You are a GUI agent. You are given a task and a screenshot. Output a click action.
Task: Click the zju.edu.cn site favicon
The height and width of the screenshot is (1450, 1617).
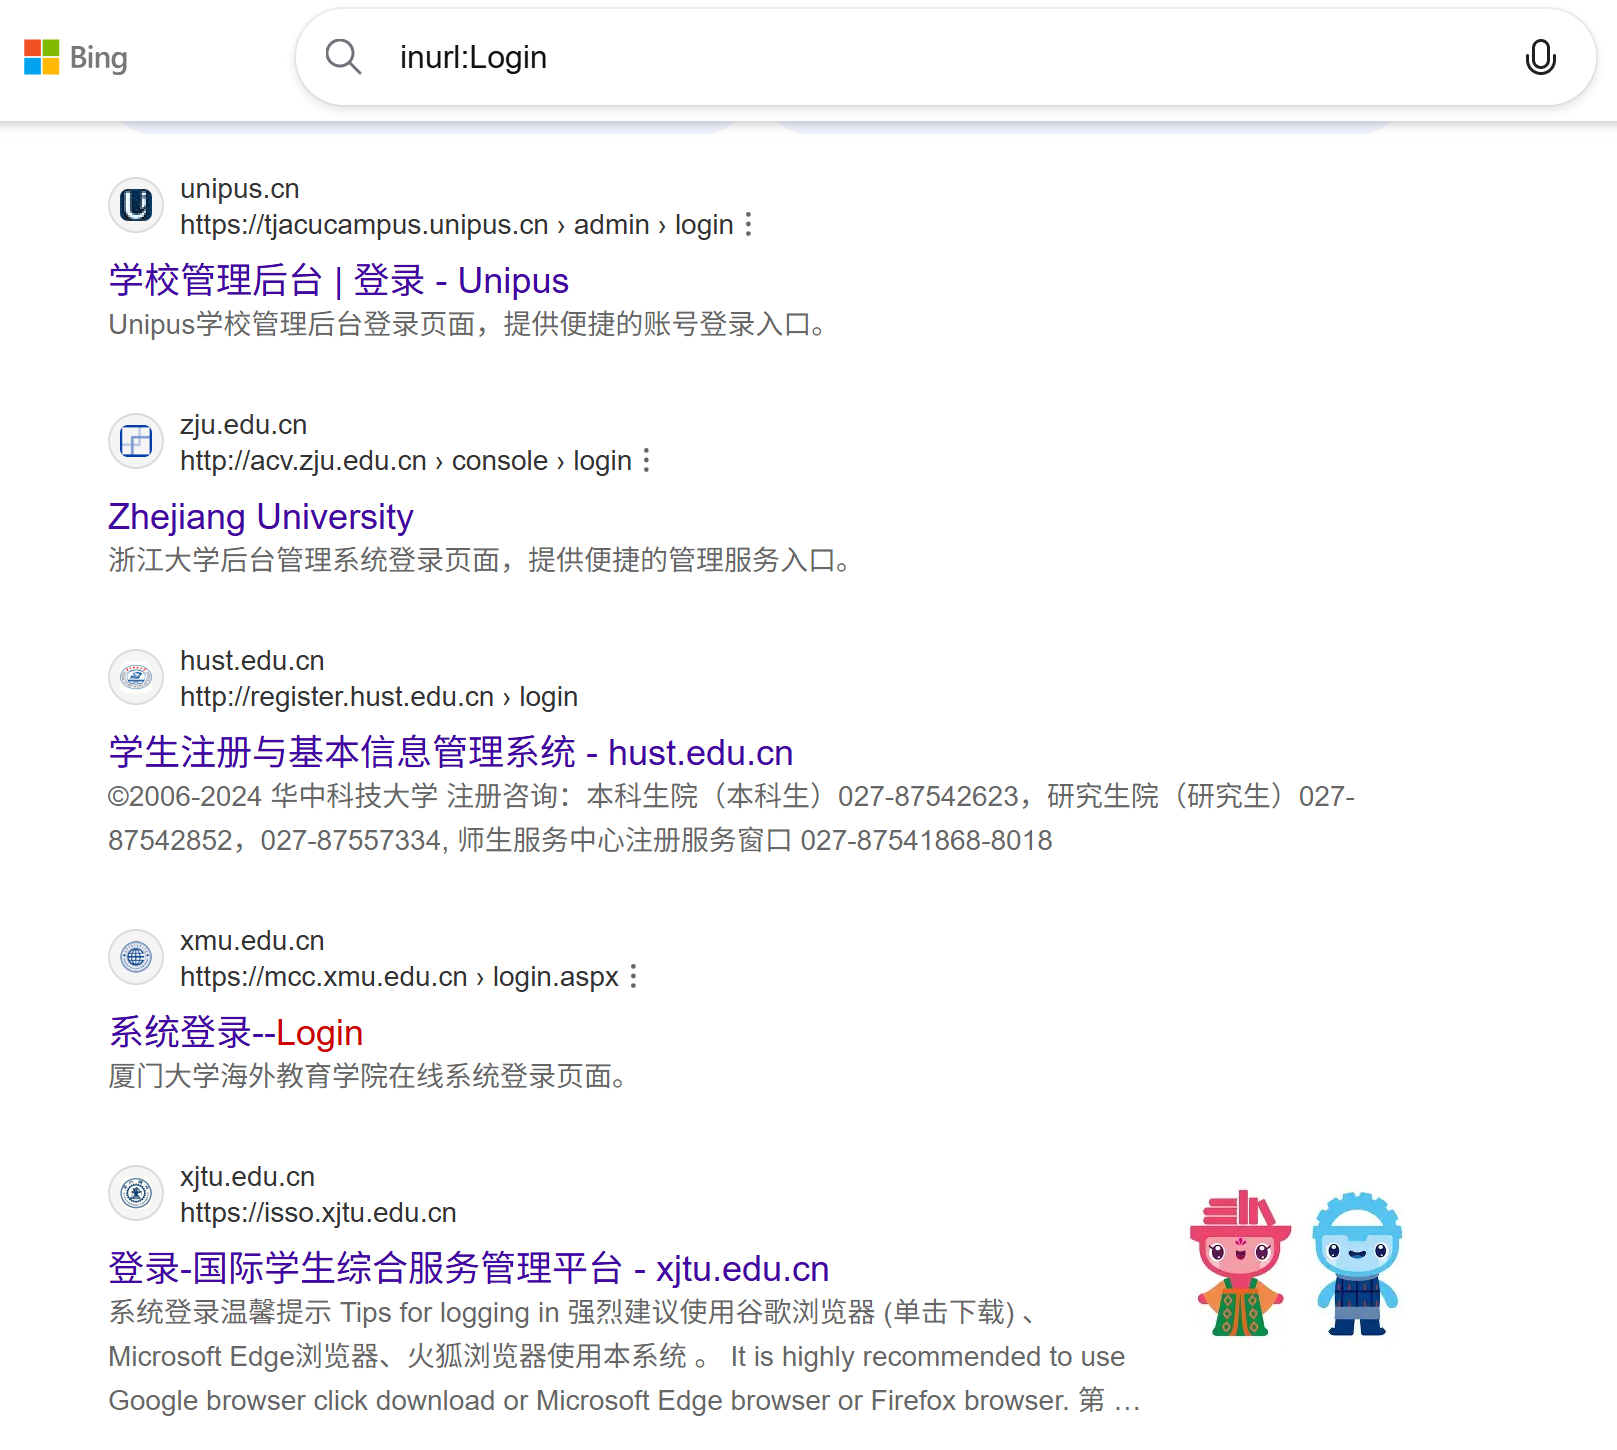(135, 440)
